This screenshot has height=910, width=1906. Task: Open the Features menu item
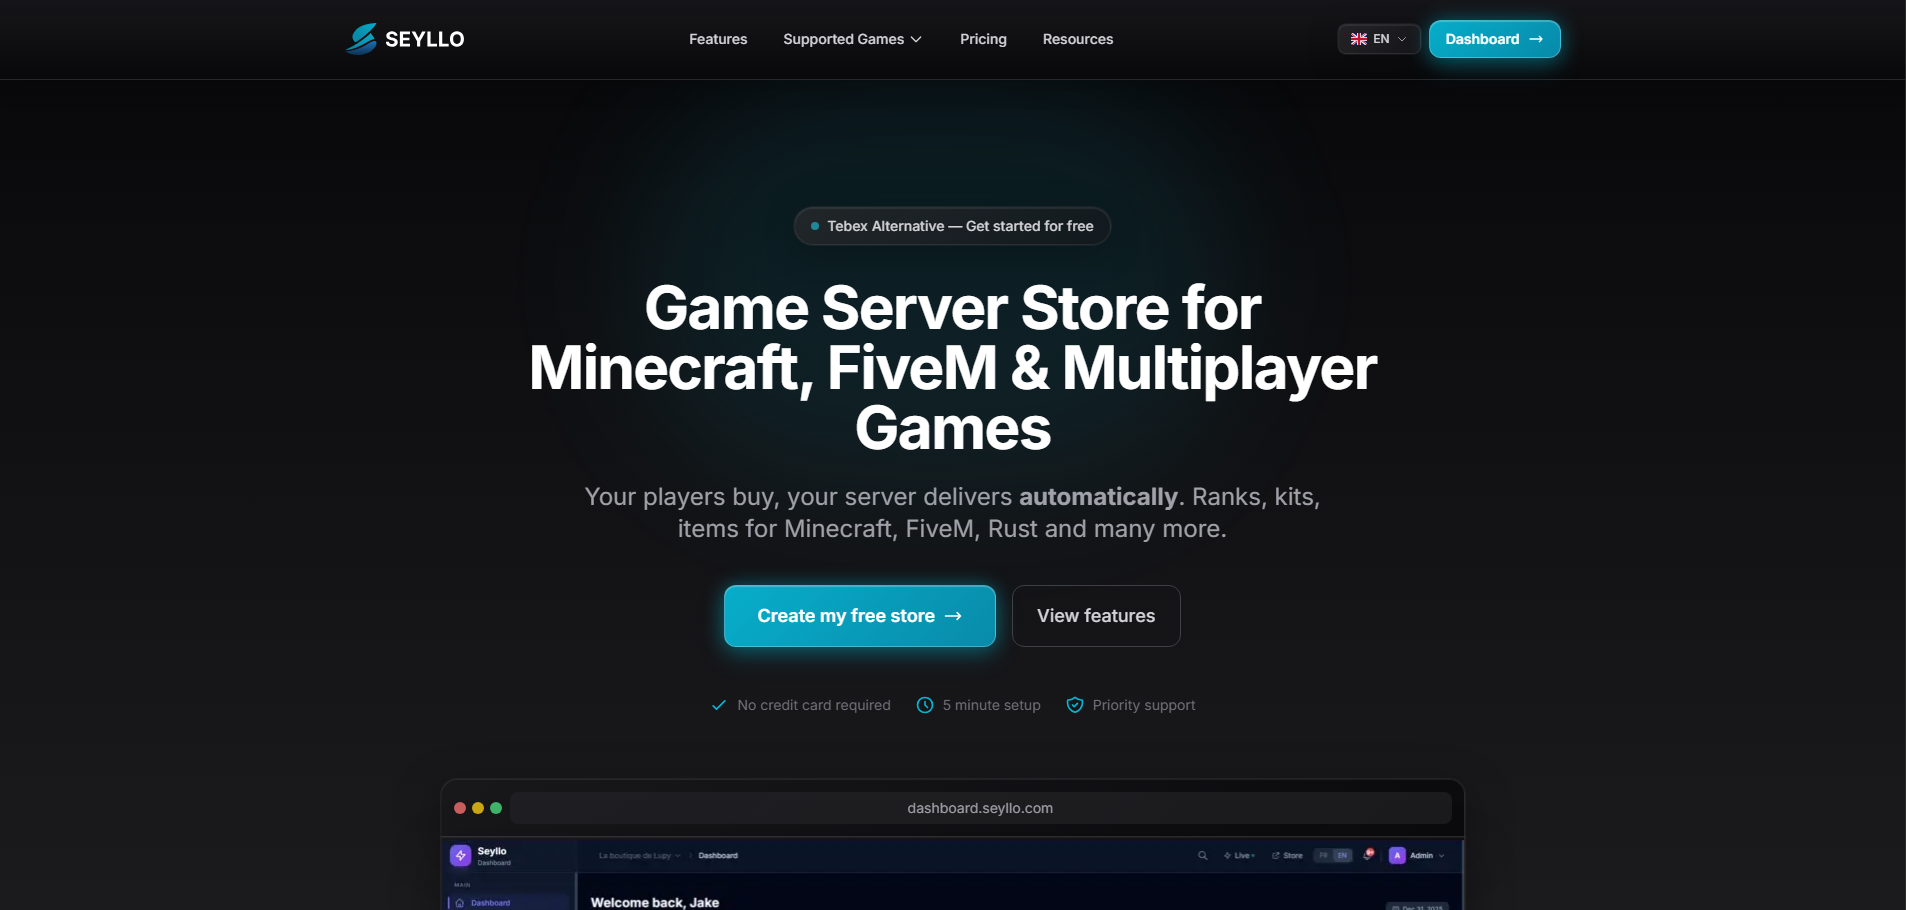coord(718,39)
